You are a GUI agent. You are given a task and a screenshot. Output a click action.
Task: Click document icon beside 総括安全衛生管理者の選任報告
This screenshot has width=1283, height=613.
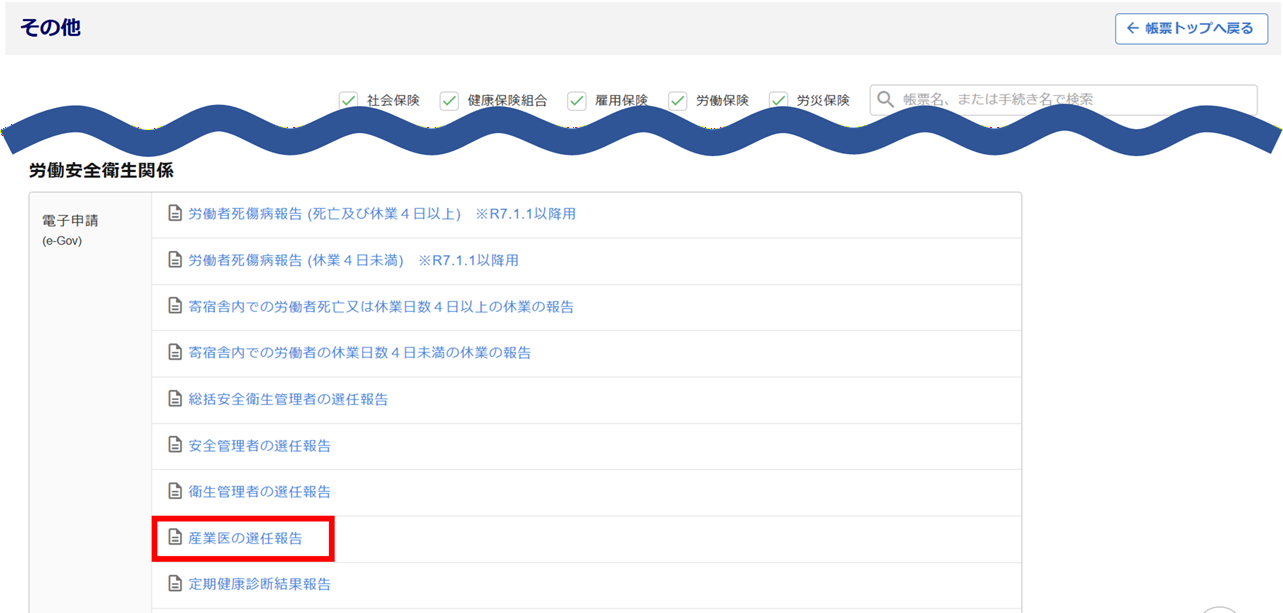point(175,399)
